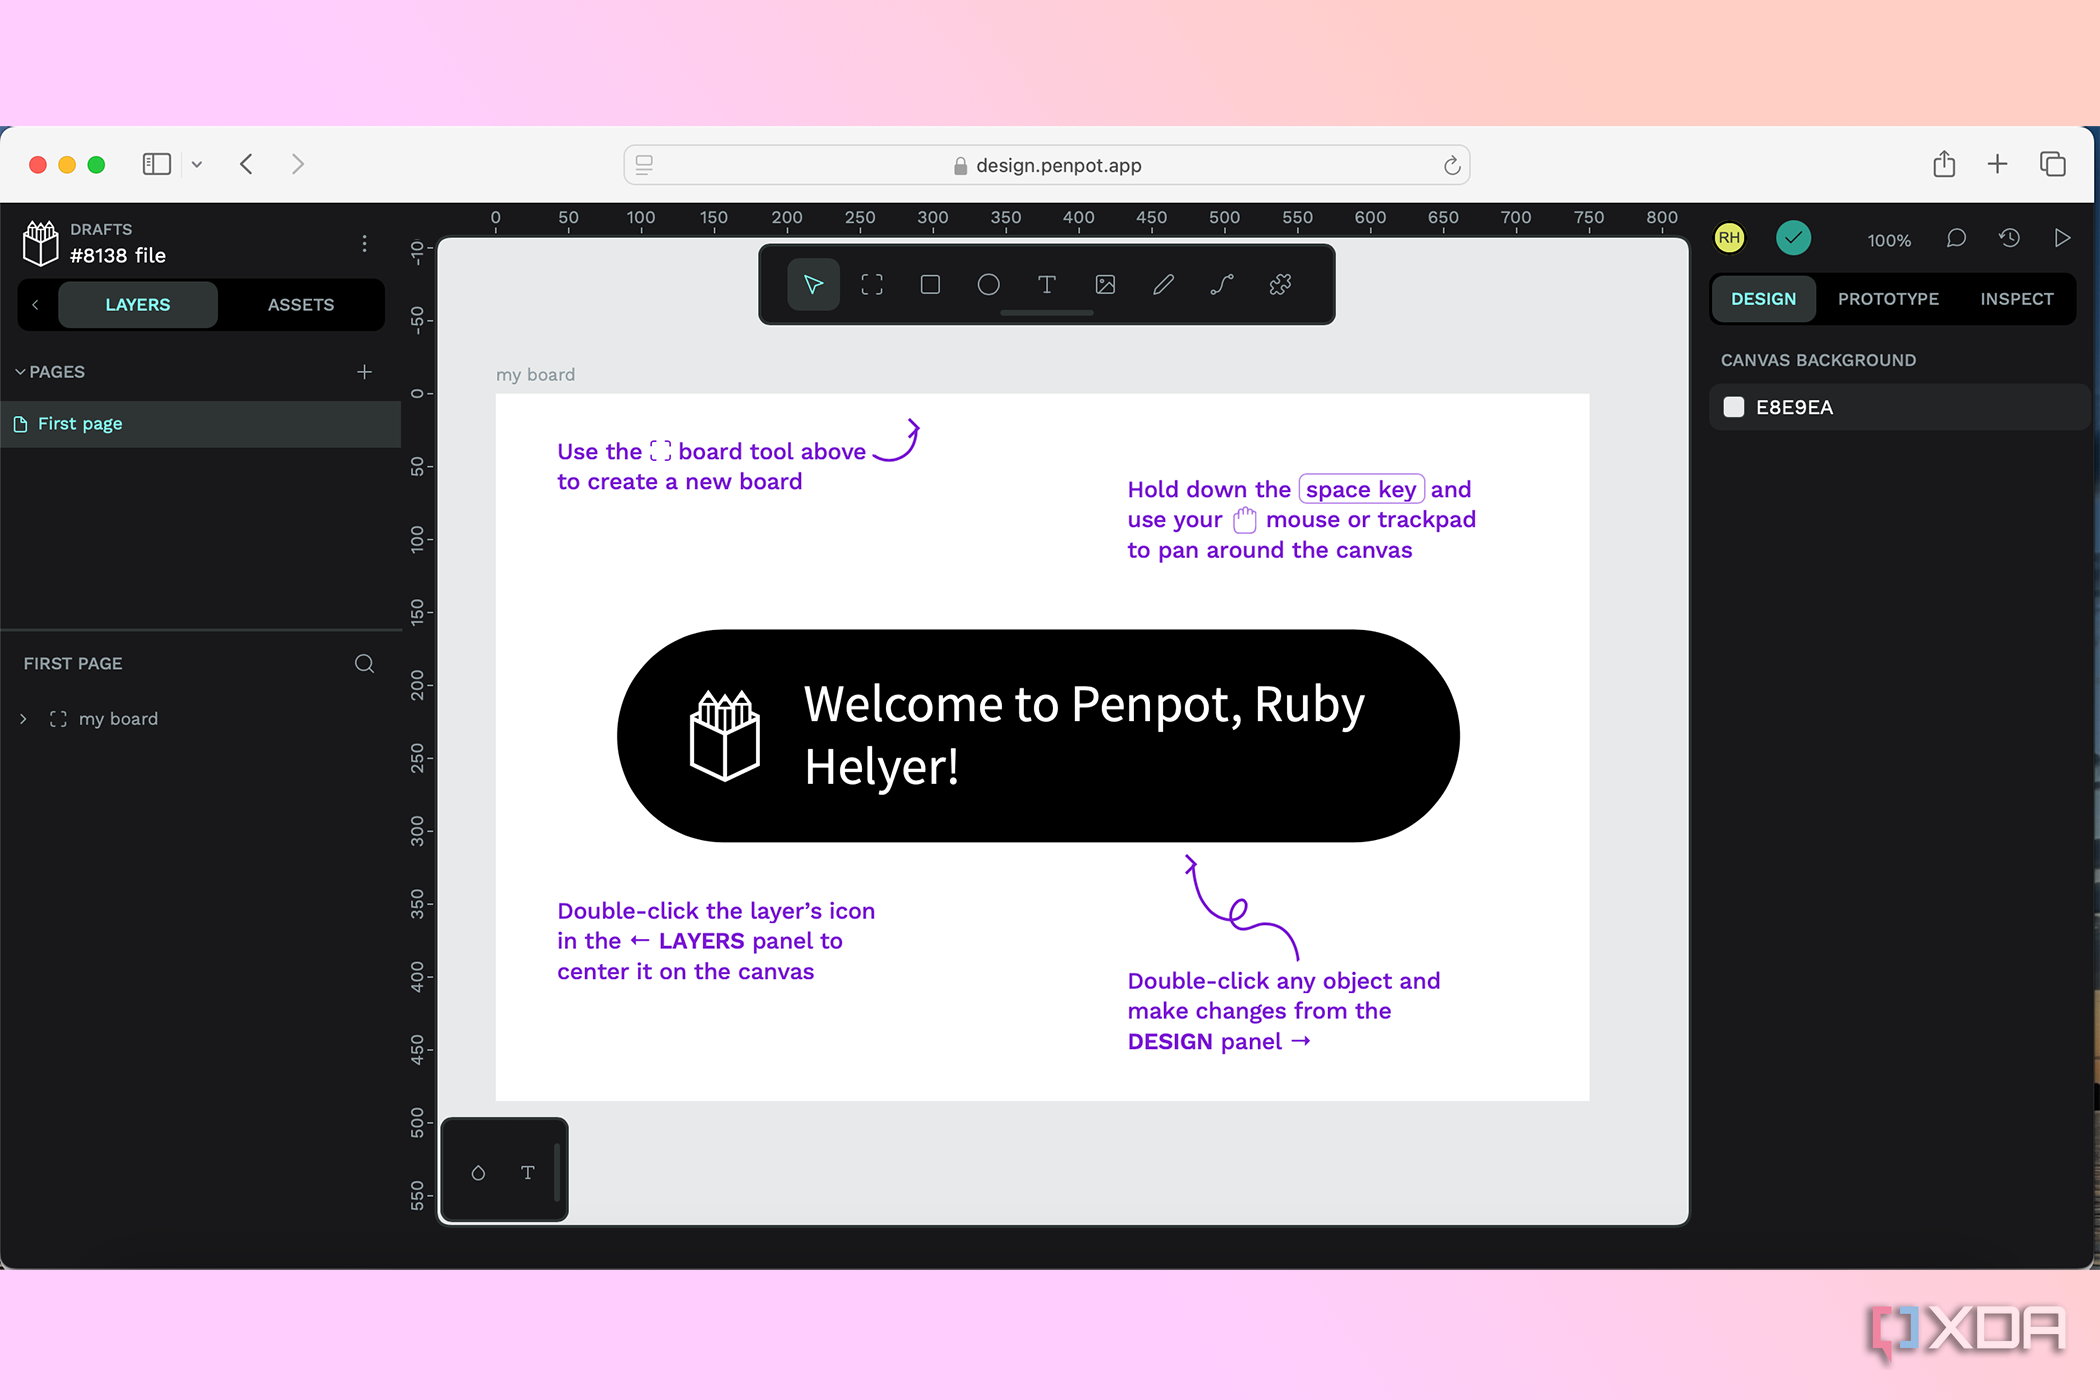Open a new Safari tab
The width and height of the screenshot is (2100, 1400).
click(1998, 164)
